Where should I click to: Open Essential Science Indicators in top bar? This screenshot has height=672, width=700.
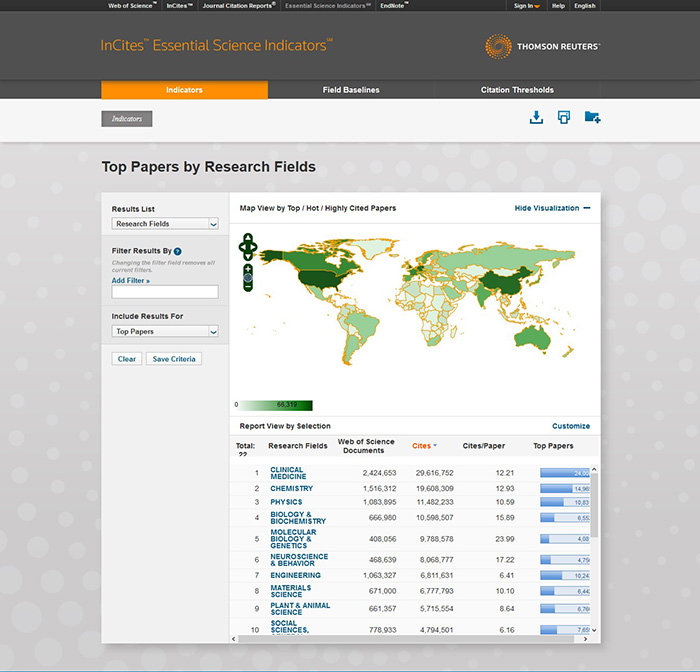pyautogui.click(x=328, y=6)
